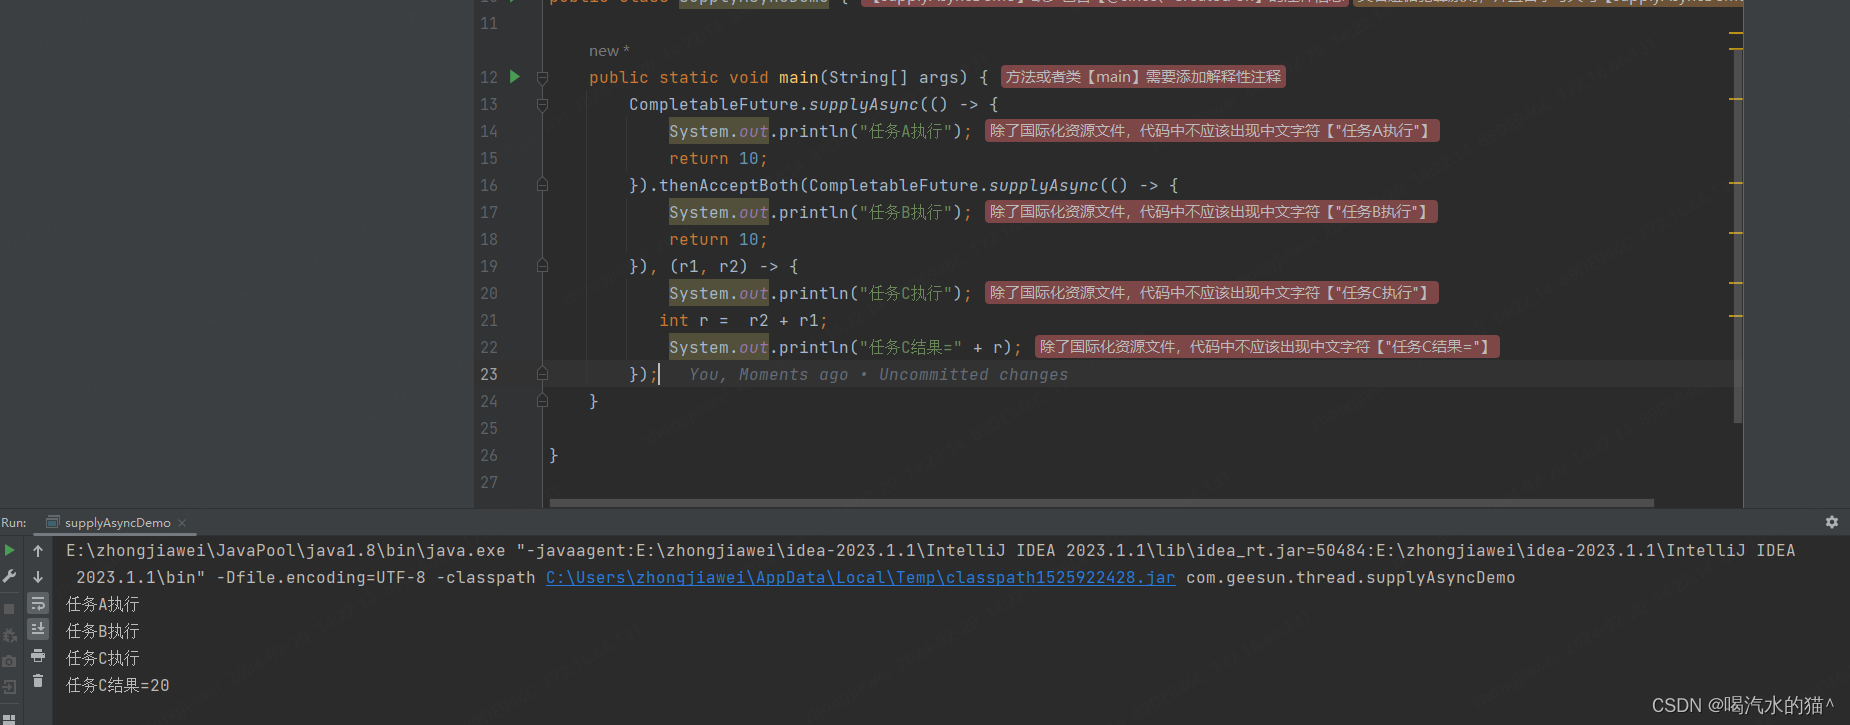Click line number 23 in the gutter
1850x725 pixels.
488,374
